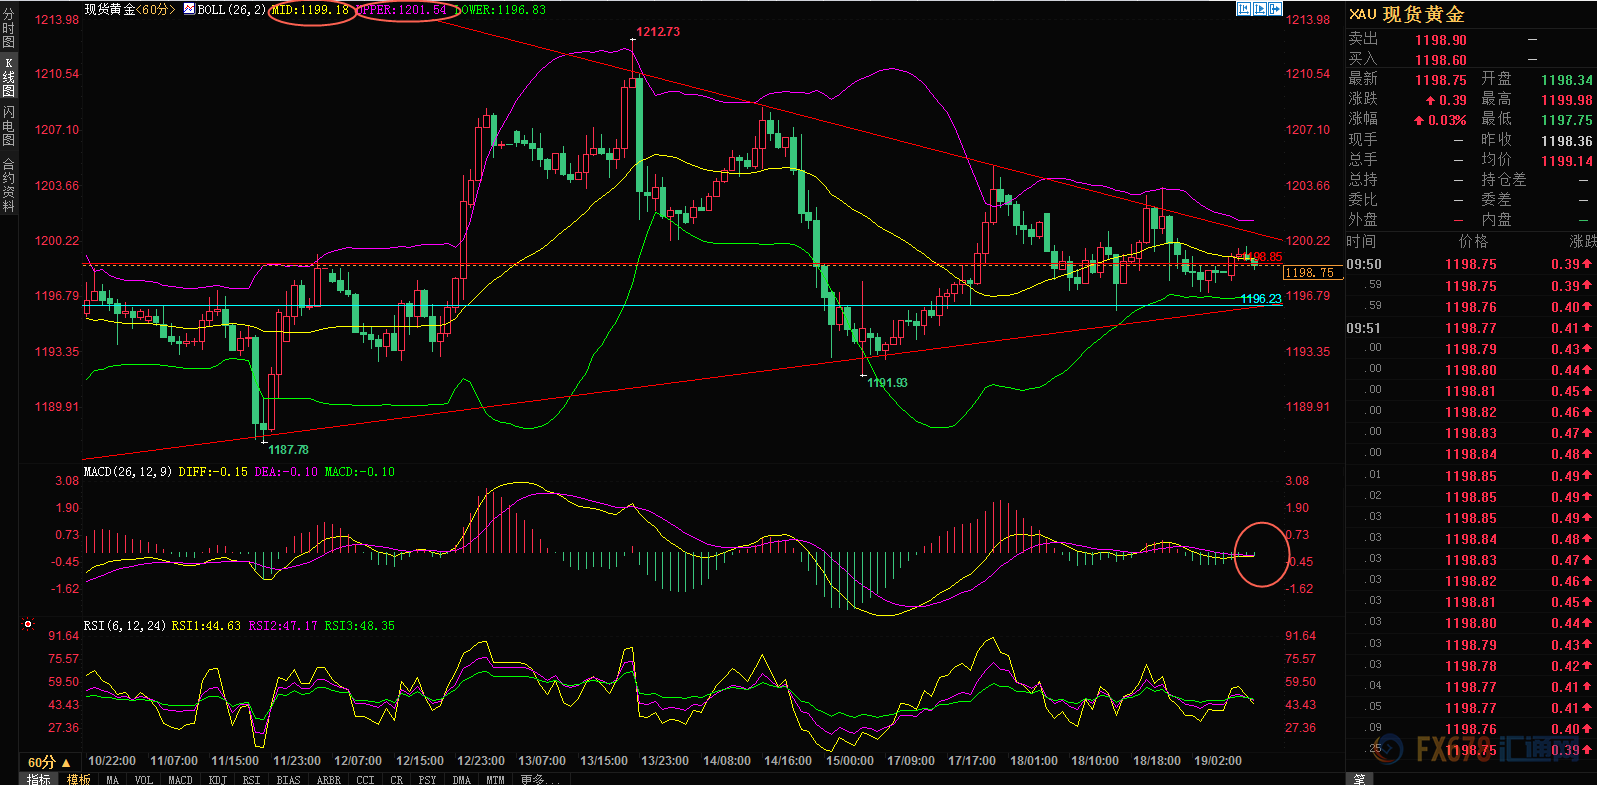Screen dimensions: 1597x785
Task: Click the blue exit-arrow chart icon
Action: pyautogui.click(x=1275, y=9)
